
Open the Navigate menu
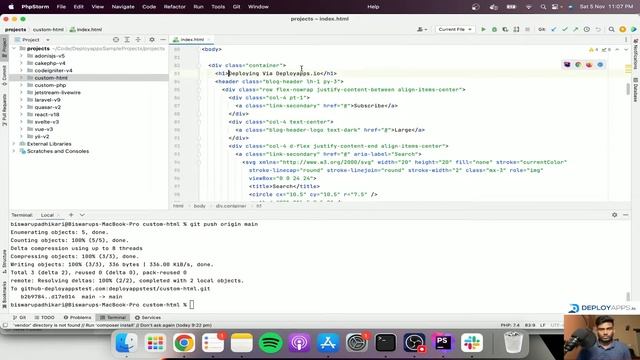(x=123, y=7)
